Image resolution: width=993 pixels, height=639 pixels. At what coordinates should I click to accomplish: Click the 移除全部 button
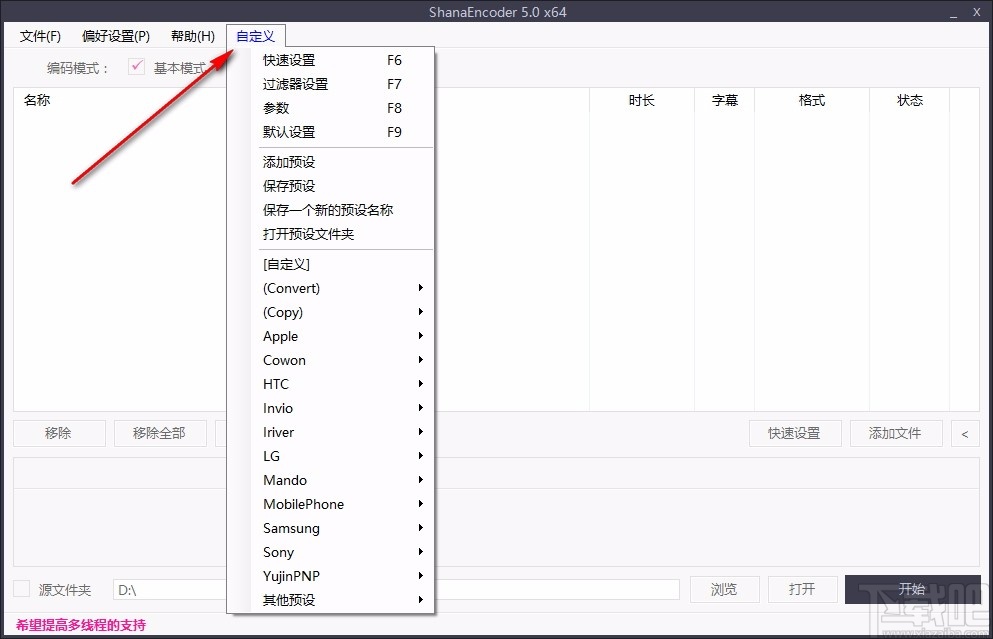[x=160, y=433]
